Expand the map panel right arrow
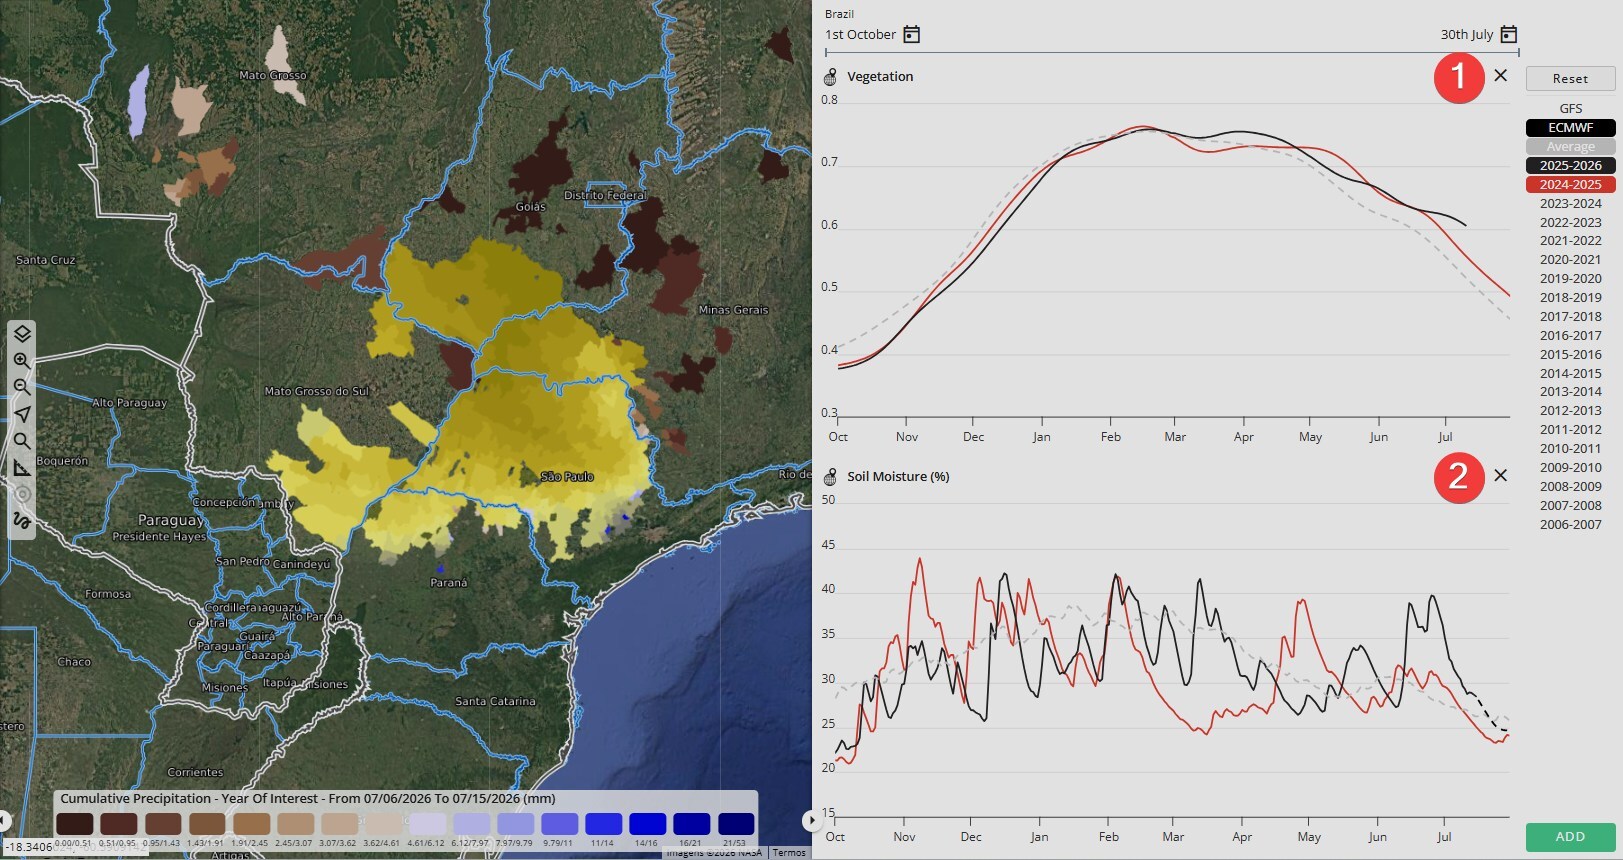 (811, 821)
